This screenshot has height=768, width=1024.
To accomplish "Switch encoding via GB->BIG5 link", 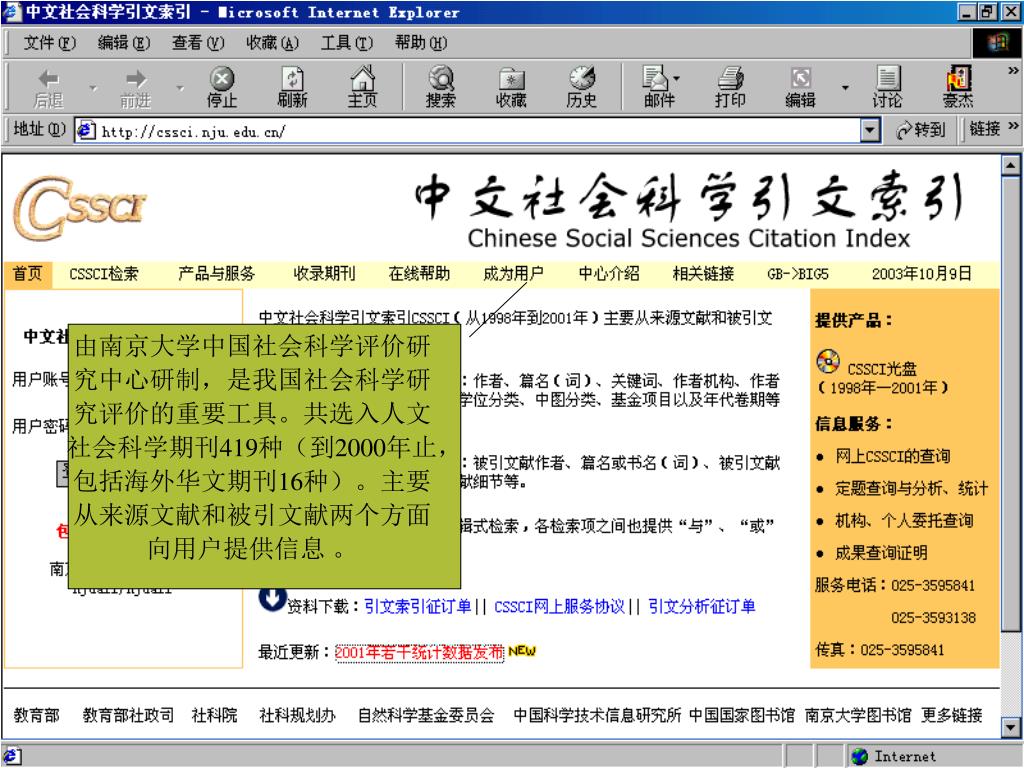I will tap(798, 274).
